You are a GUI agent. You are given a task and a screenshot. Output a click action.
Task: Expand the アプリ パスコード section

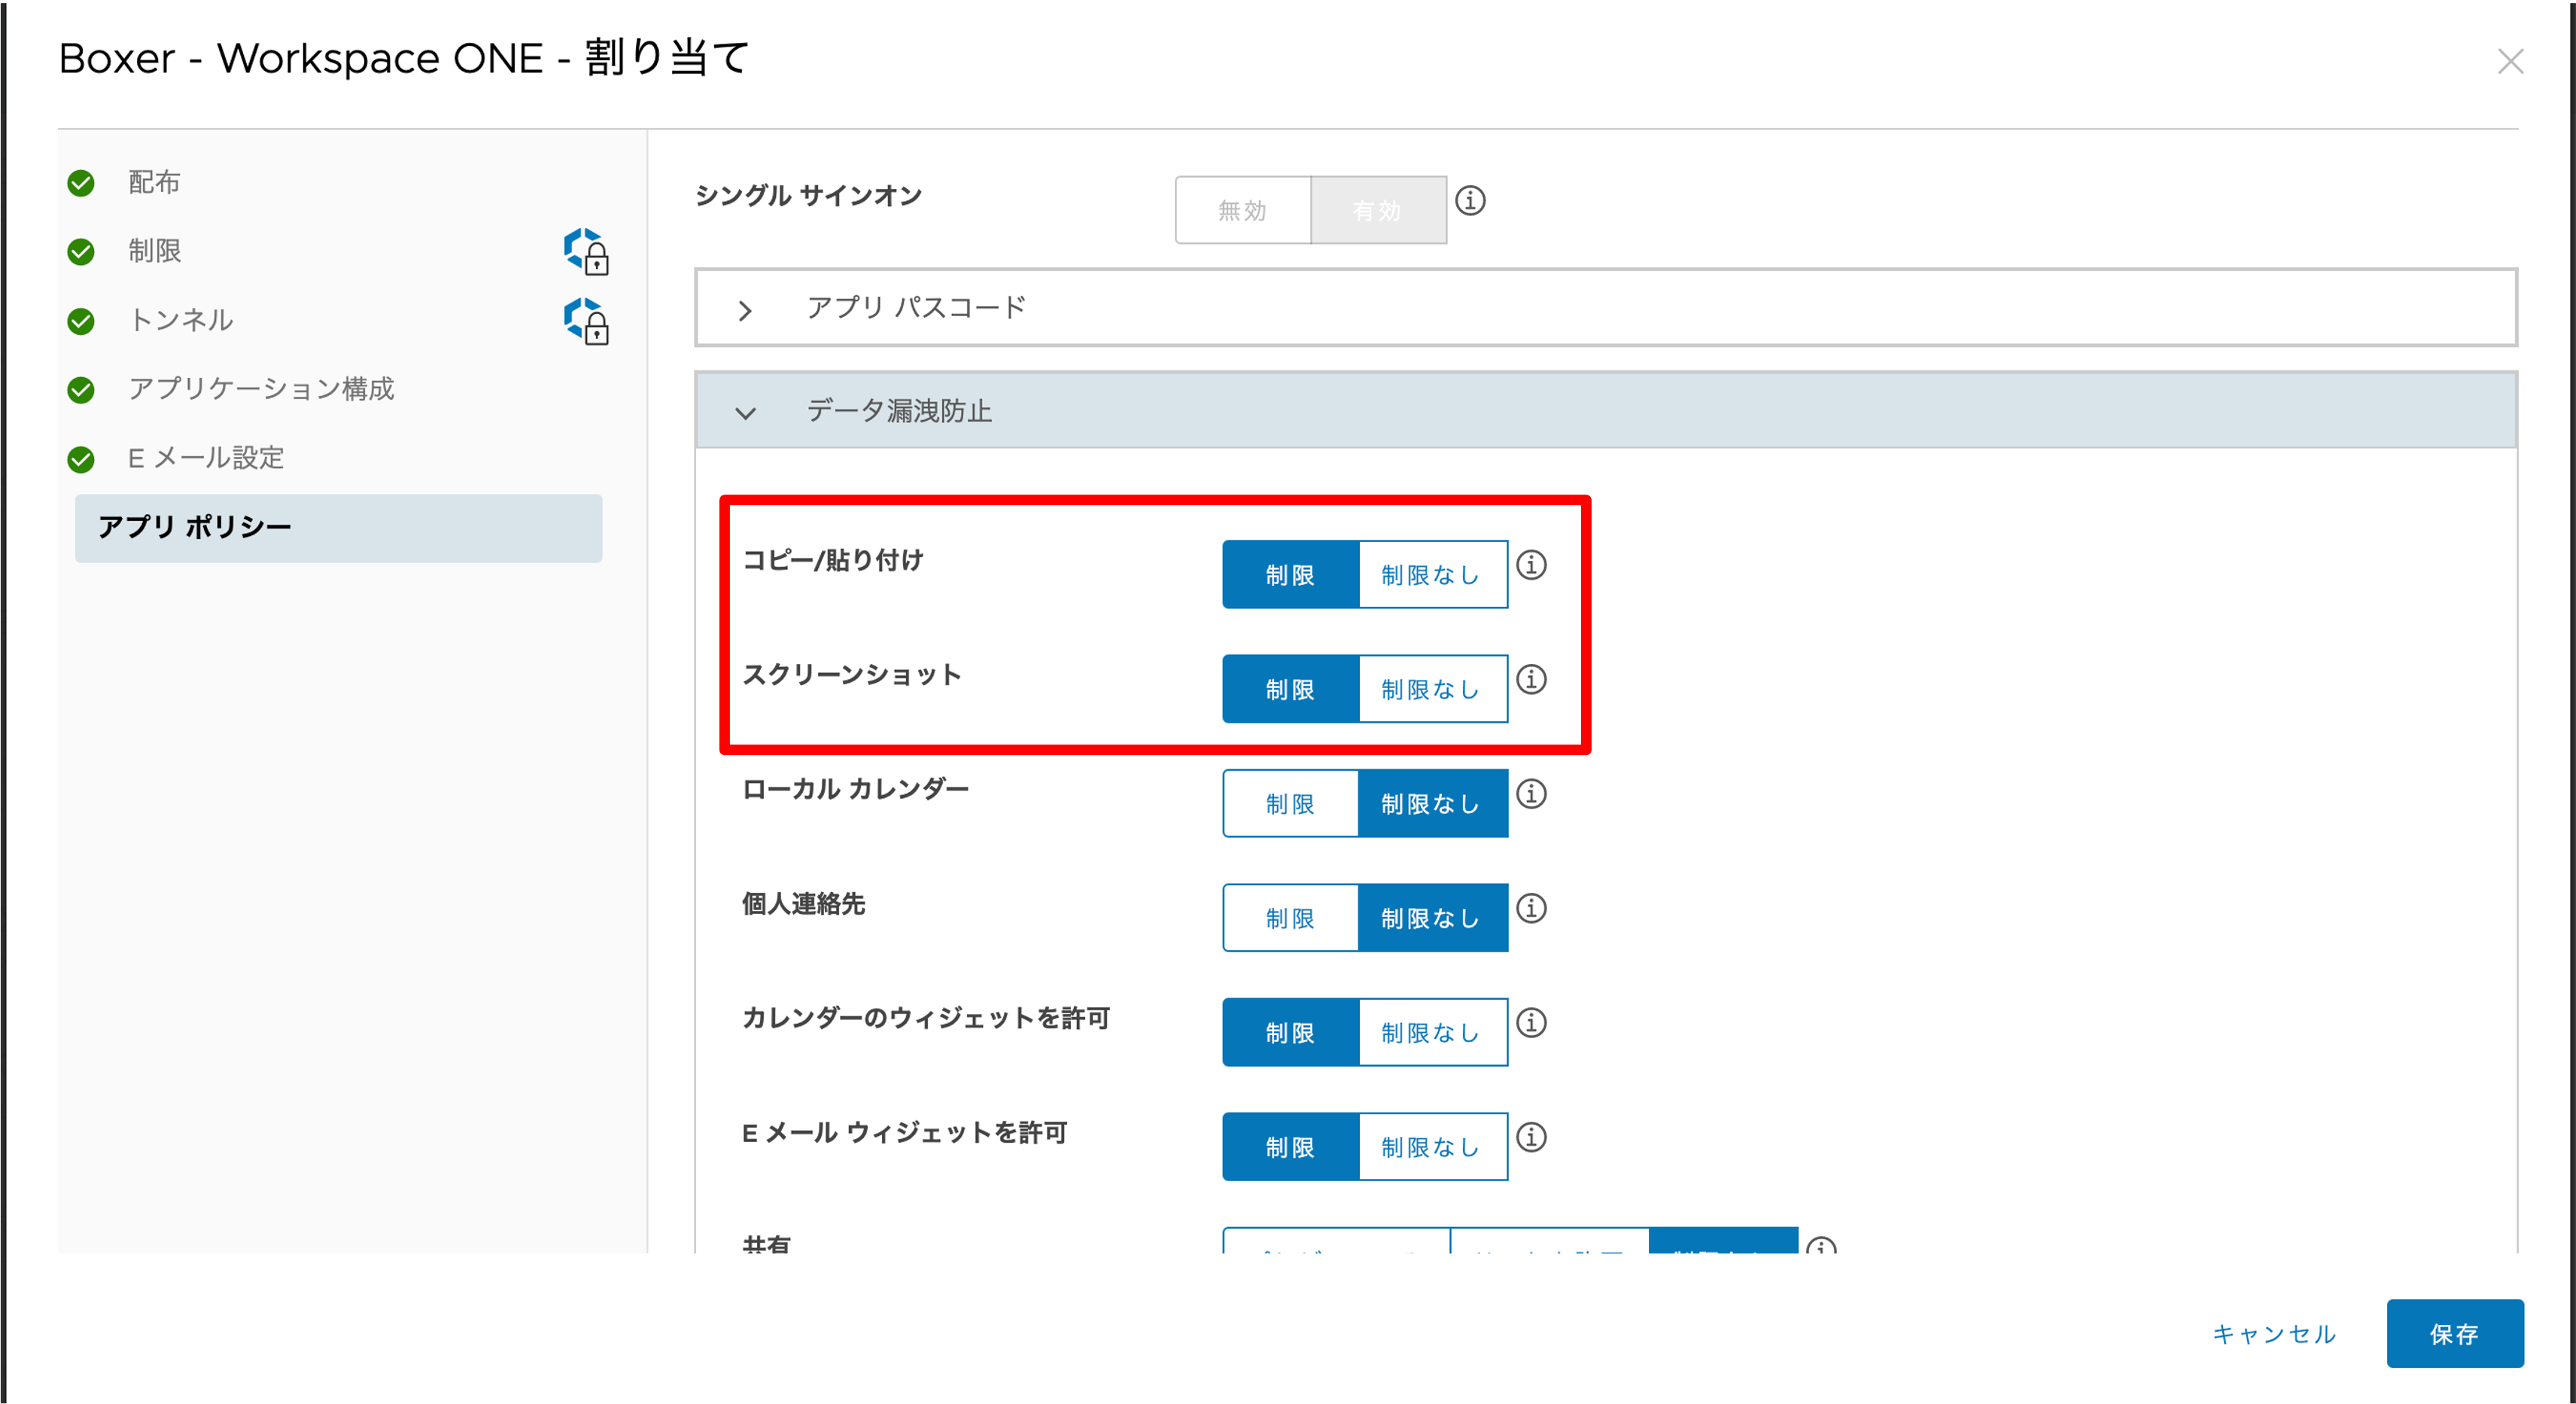click(x=745, y=310)
